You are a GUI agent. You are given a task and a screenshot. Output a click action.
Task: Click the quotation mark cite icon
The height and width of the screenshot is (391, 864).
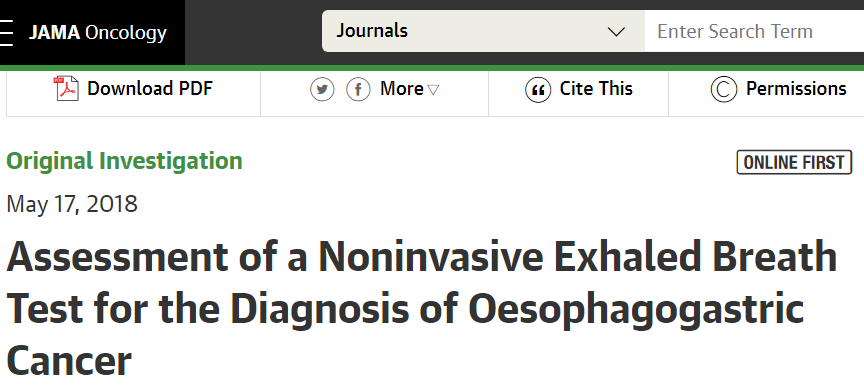coord(538,90)
